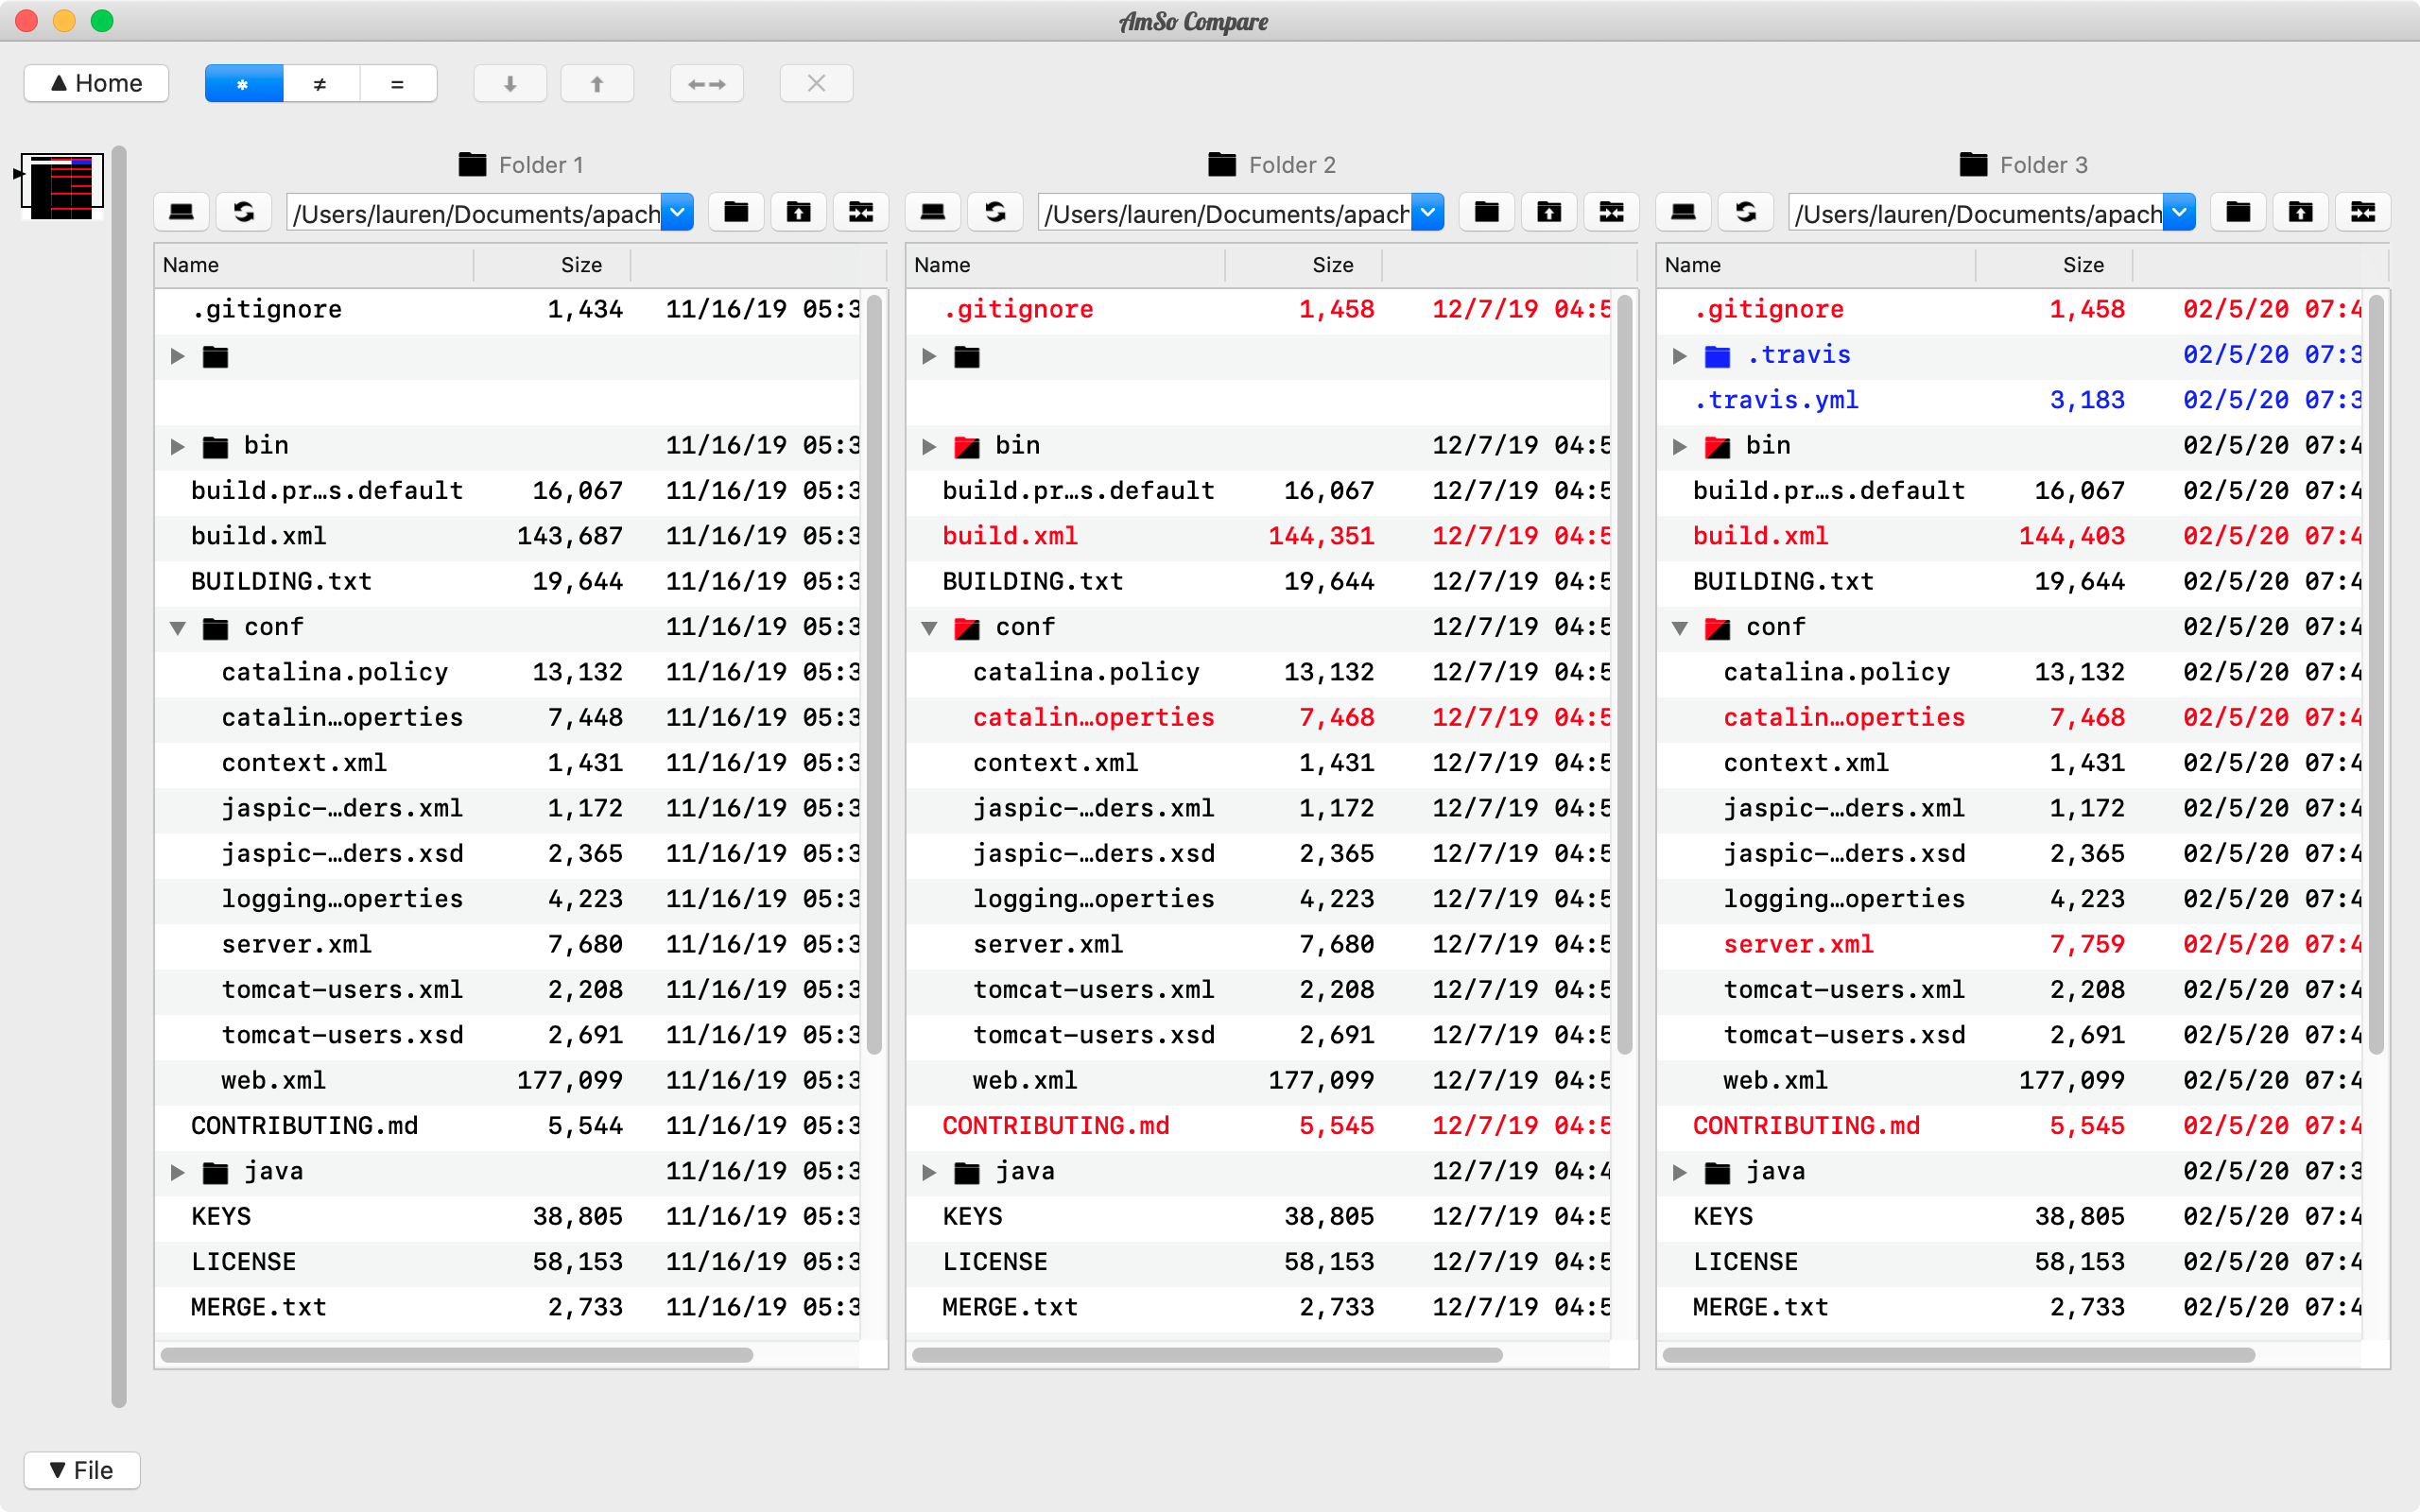Refresh Folder 2 with the reload icon

pos(995,212)
